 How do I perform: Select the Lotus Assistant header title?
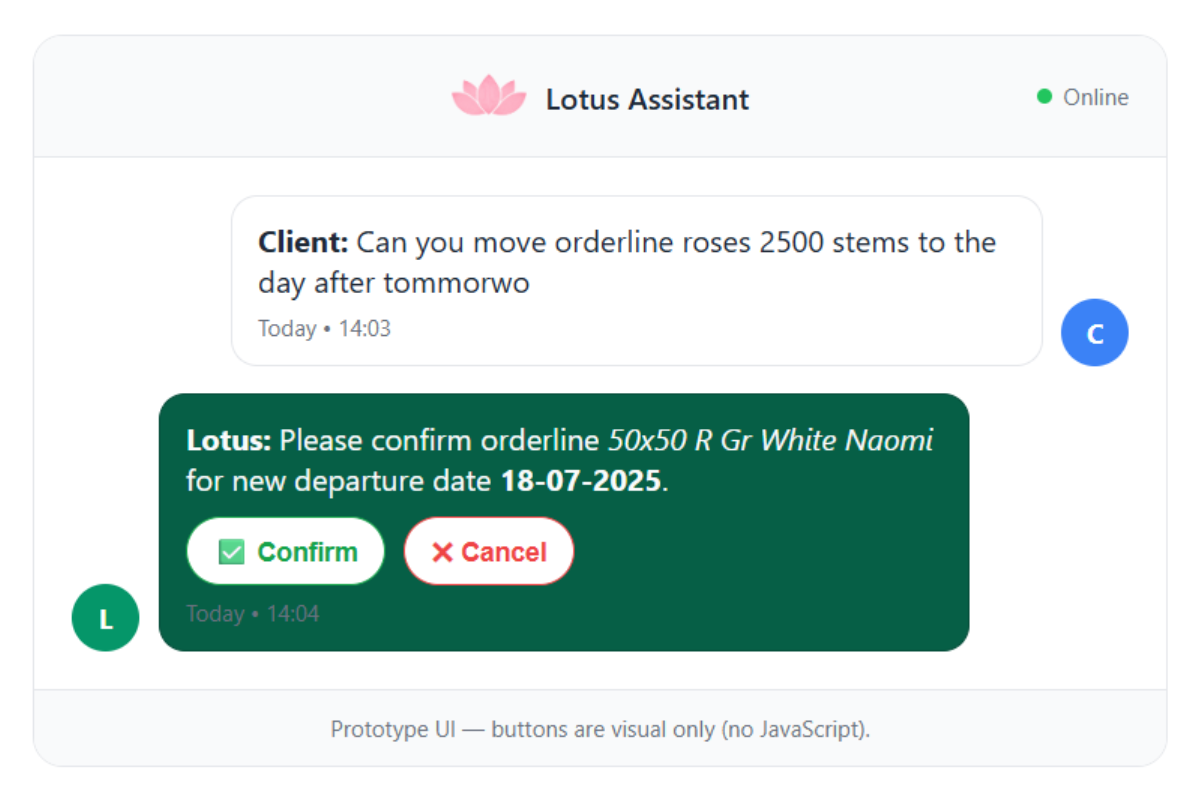pos(646,99)
